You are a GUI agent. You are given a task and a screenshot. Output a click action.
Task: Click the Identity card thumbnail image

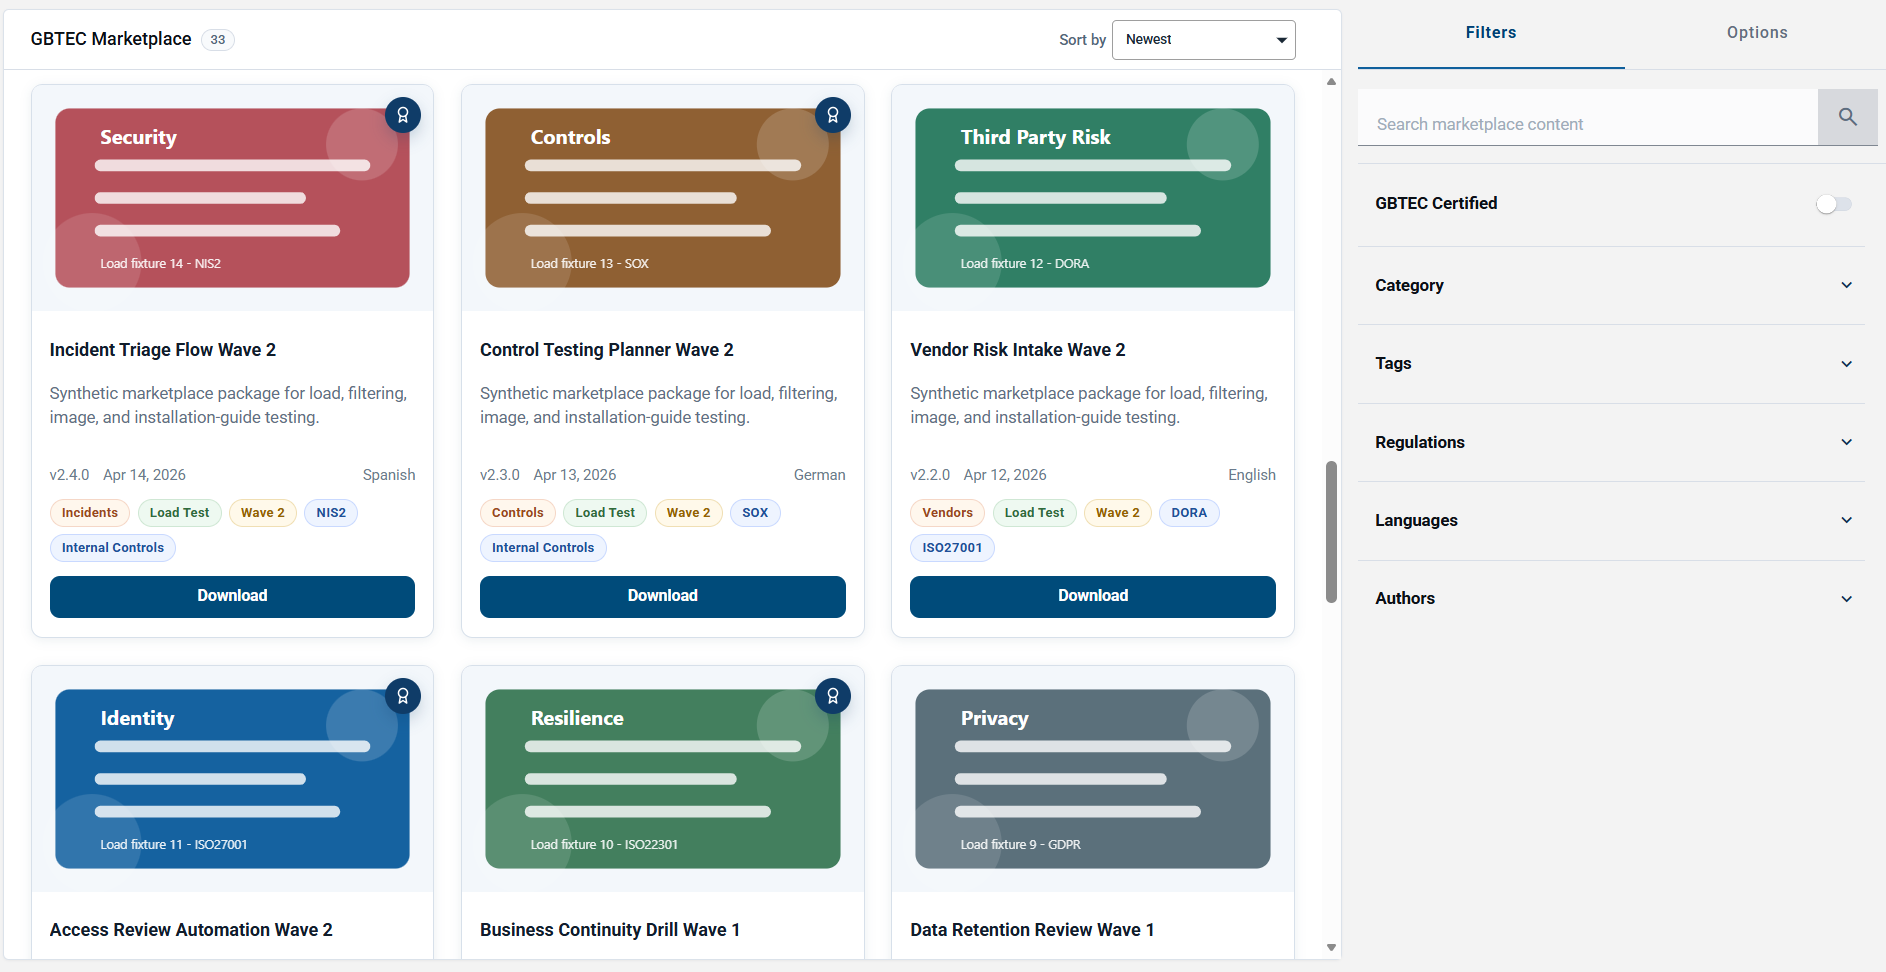(x=232, y=779)
